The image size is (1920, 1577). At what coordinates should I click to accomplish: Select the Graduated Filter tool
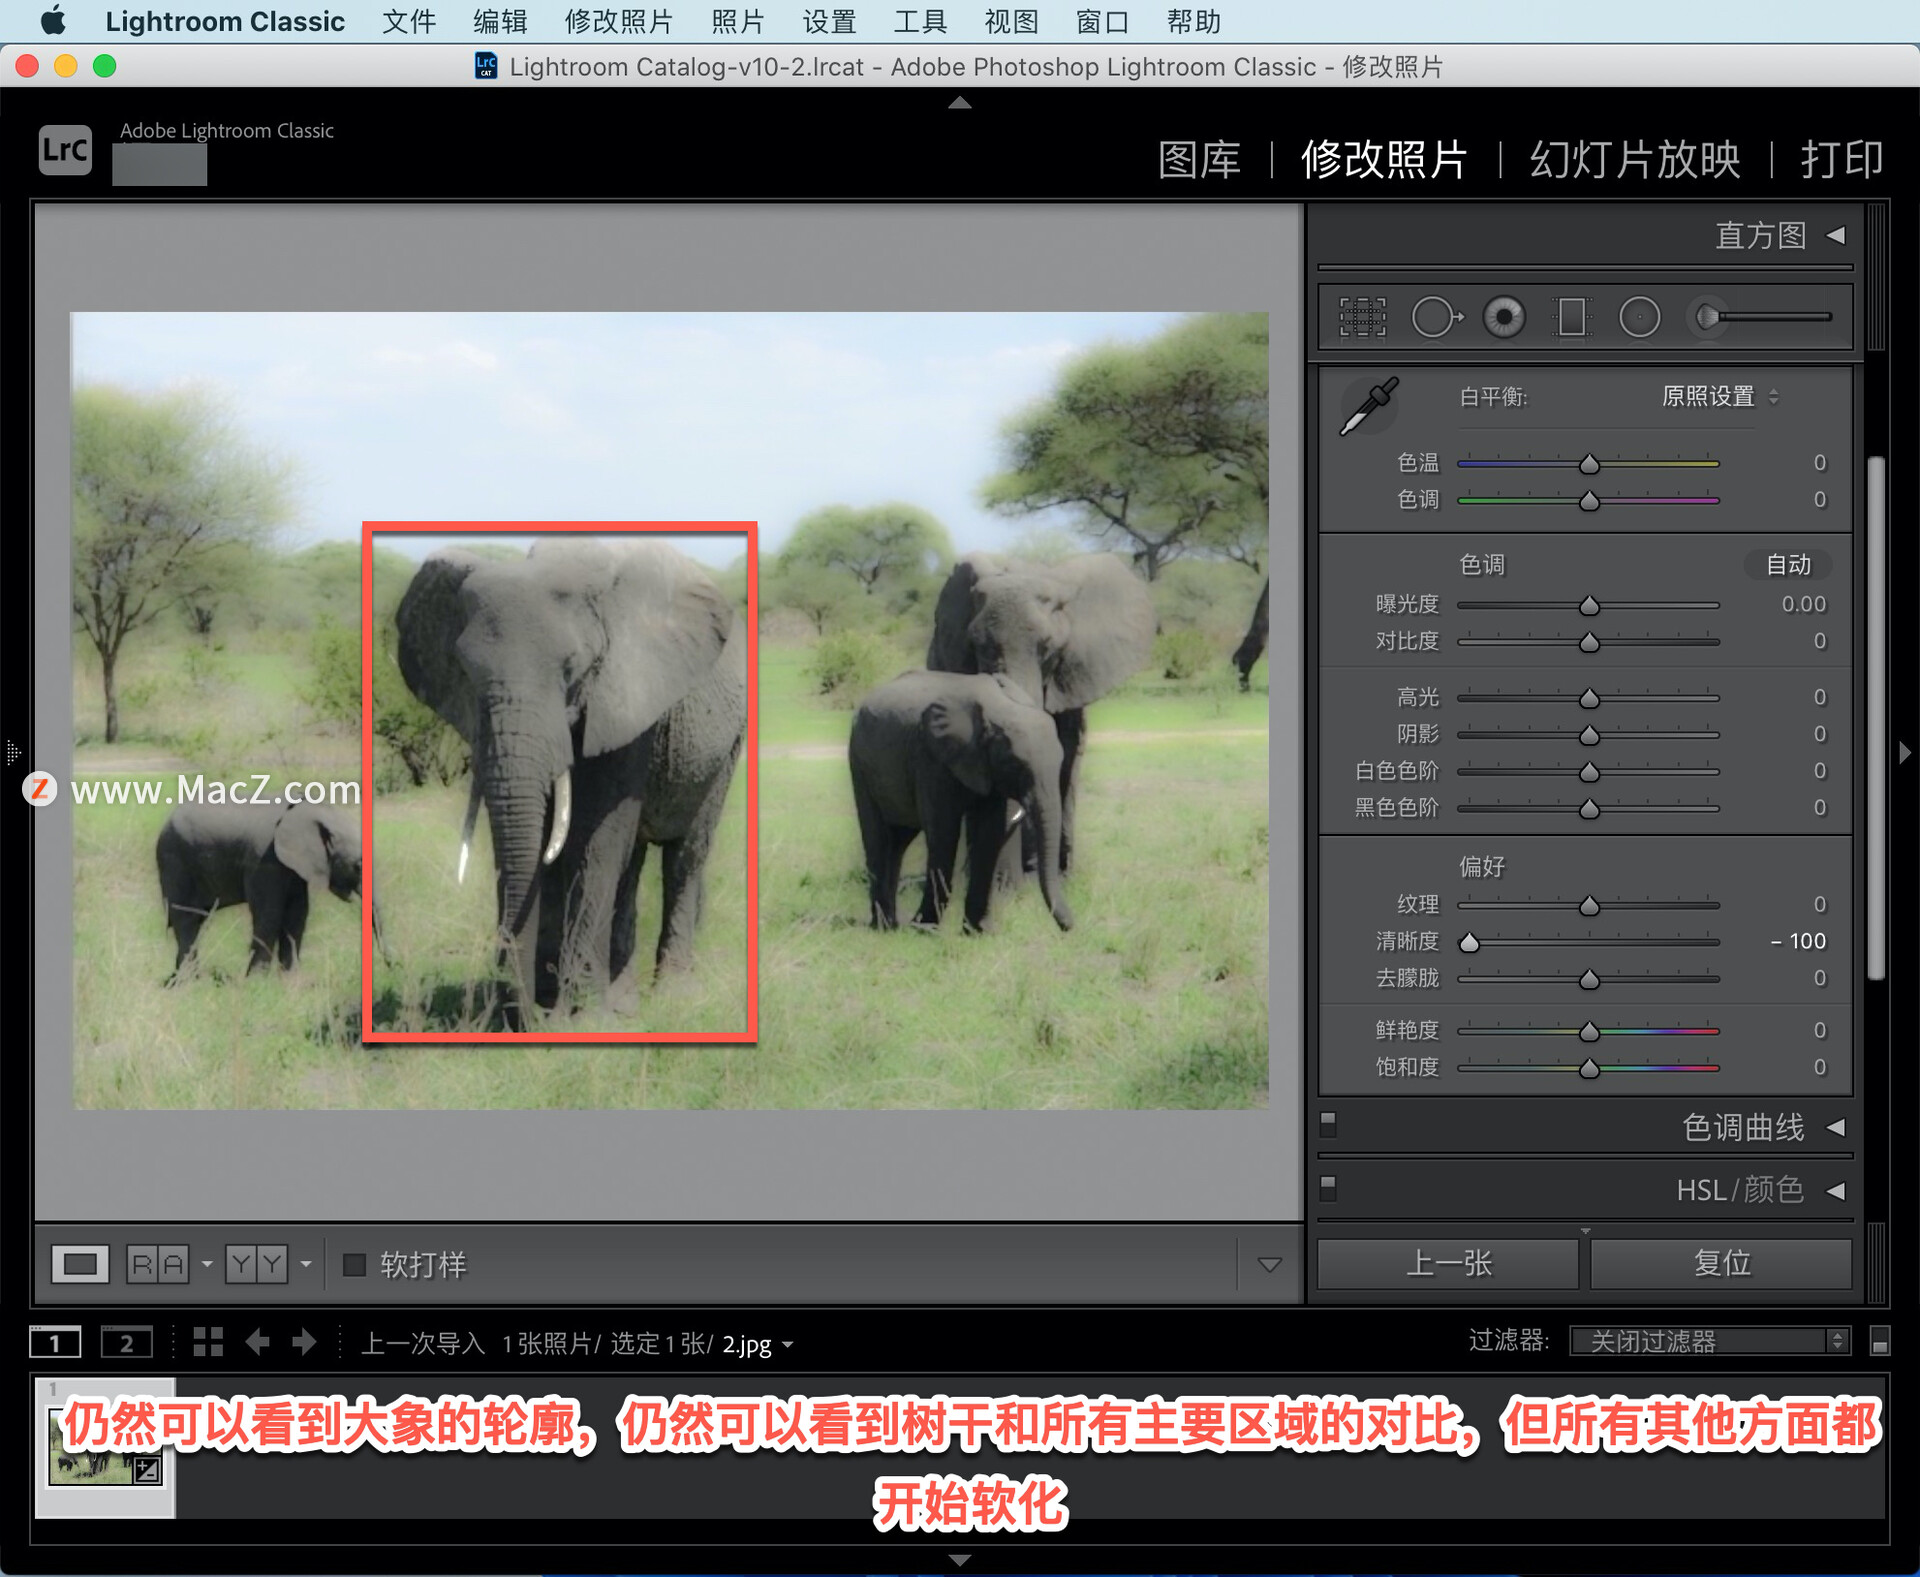tap(1571, 318)
